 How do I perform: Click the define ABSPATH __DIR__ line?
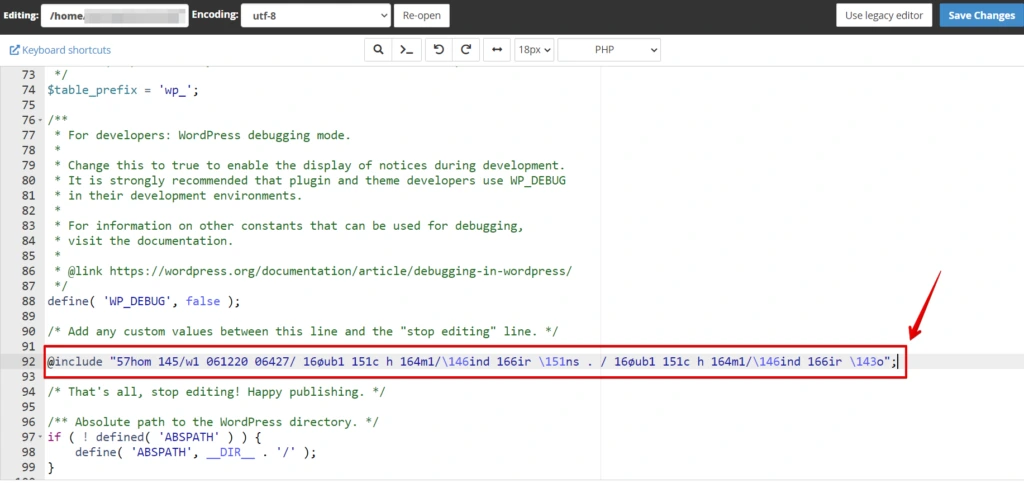195,452
